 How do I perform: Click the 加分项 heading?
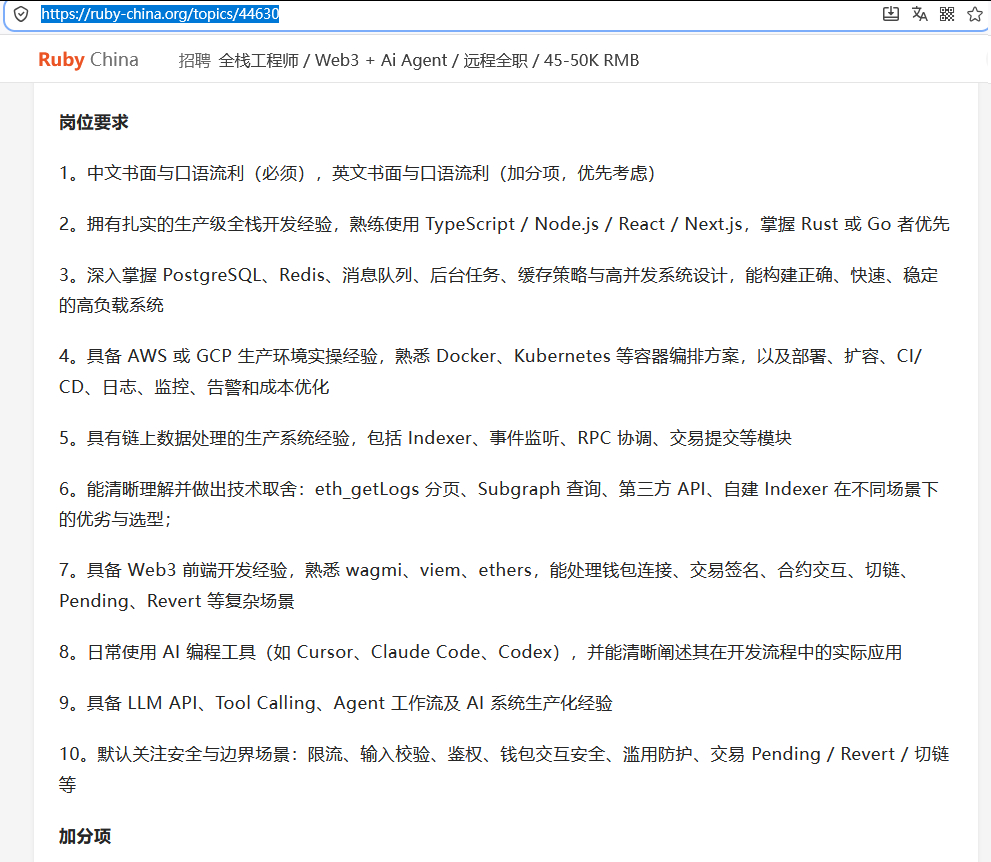point(85,836)
